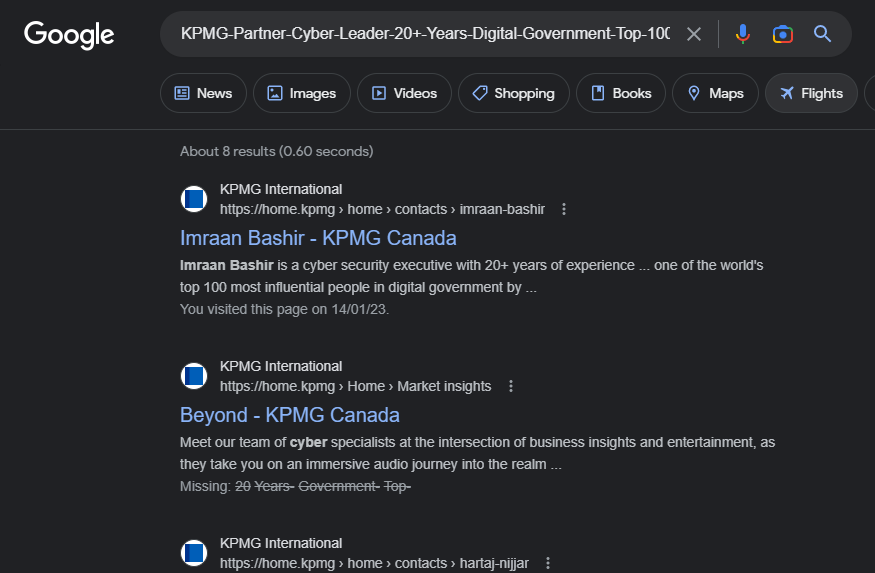The image size is (875, 573).
Task: Click hartaj-nijjar breadcrumb URL
Action: (x=374, y=563)
